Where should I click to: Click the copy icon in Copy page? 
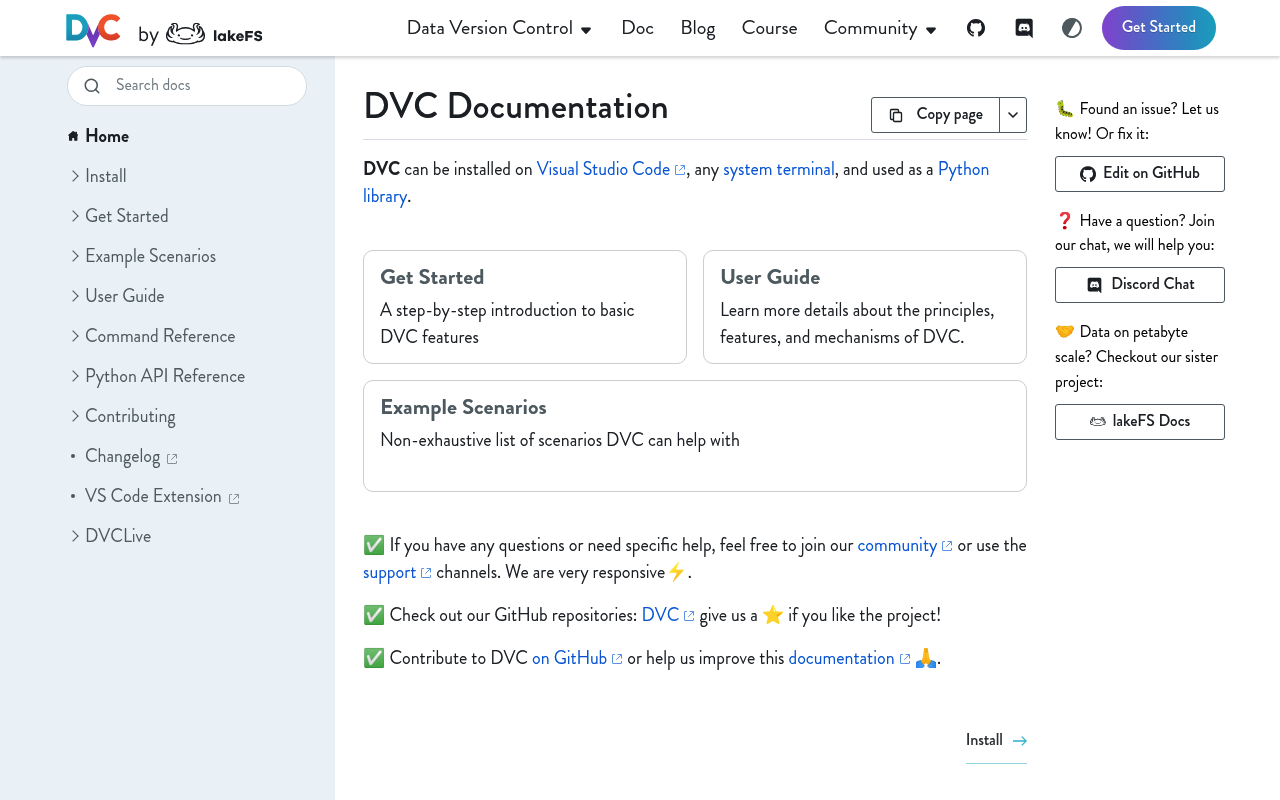(896, 115)
